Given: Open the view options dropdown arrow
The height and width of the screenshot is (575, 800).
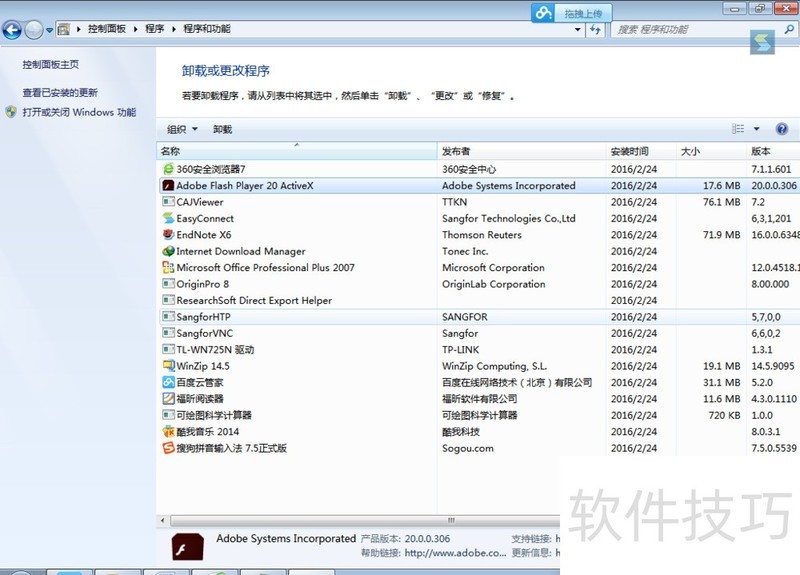Looking at the screenshot, I should click(757, 129).
